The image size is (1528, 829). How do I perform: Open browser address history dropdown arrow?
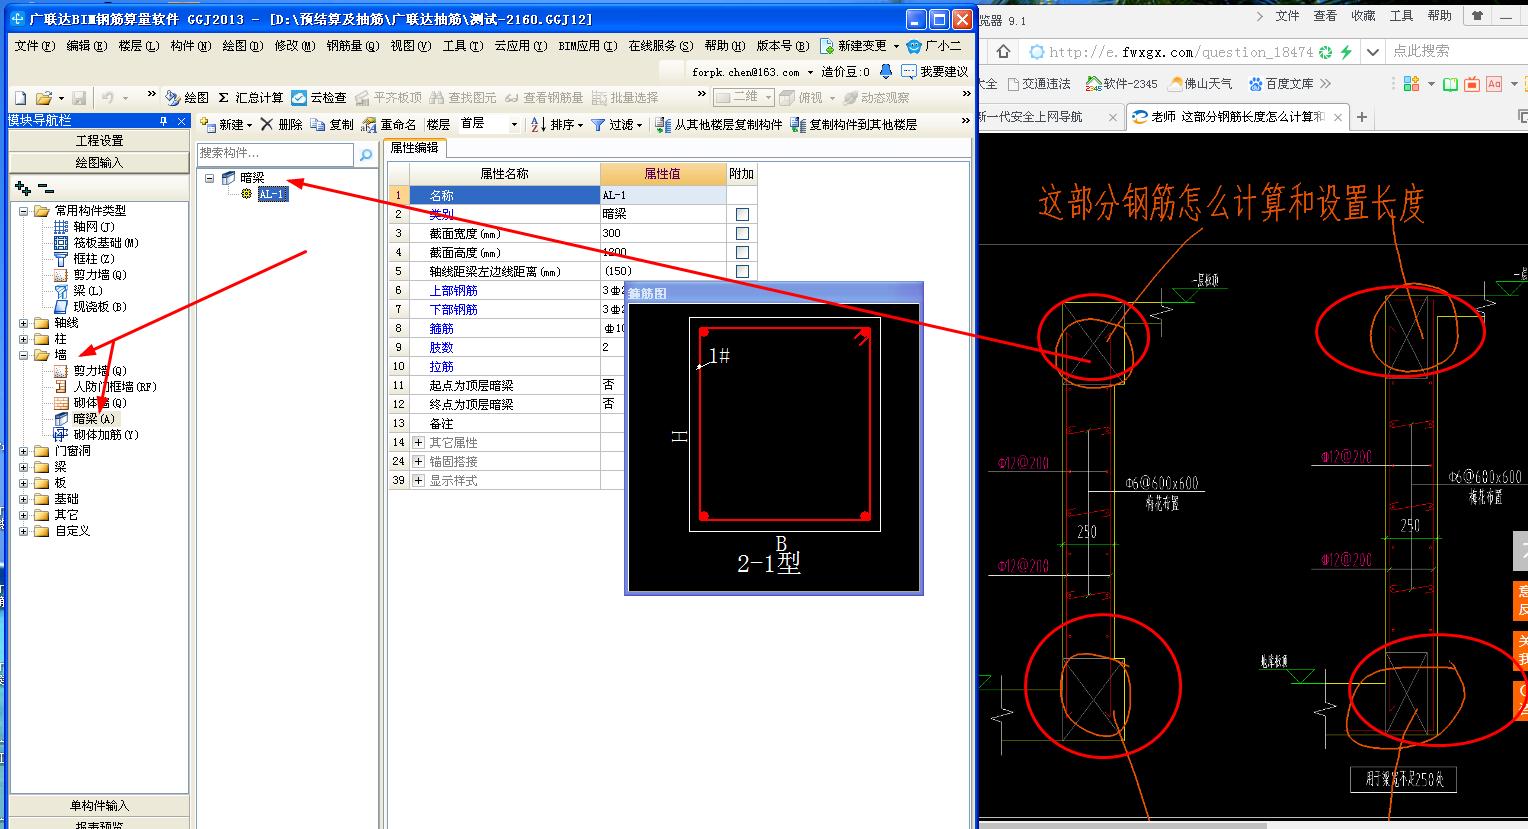[1373, 52]
